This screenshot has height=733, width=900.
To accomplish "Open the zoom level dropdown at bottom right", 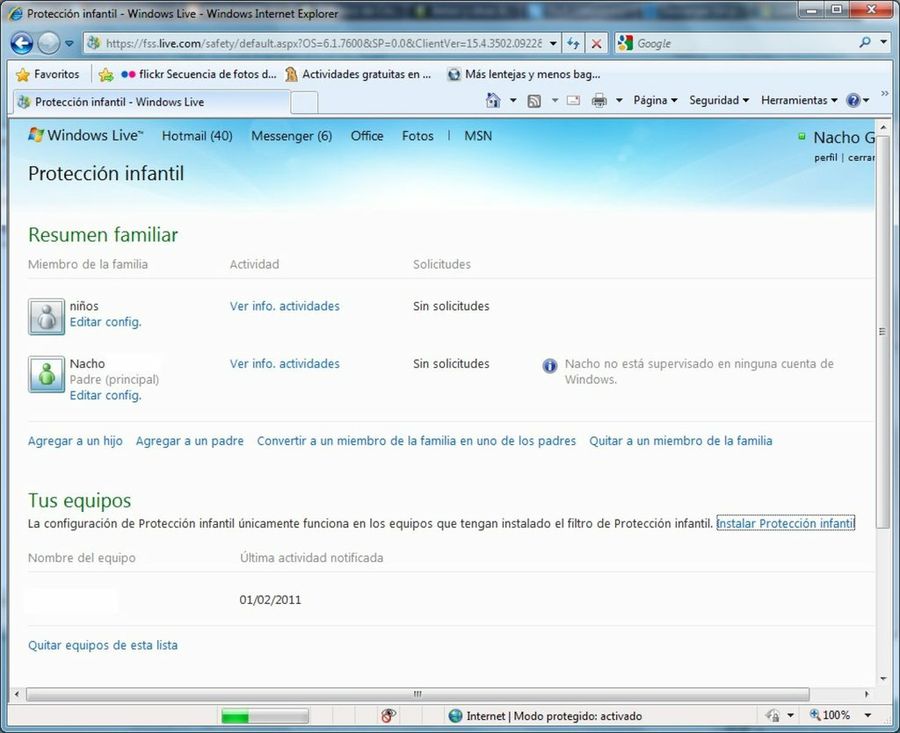I will point(866,715).
